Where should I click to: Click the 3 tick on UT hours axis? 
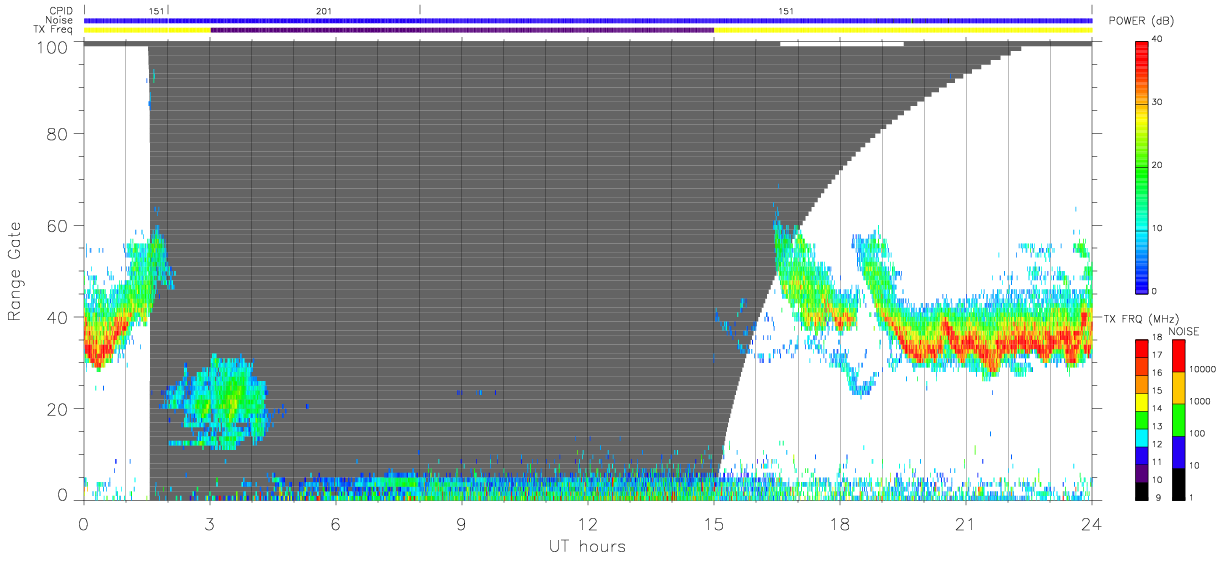tap(210, 524)
